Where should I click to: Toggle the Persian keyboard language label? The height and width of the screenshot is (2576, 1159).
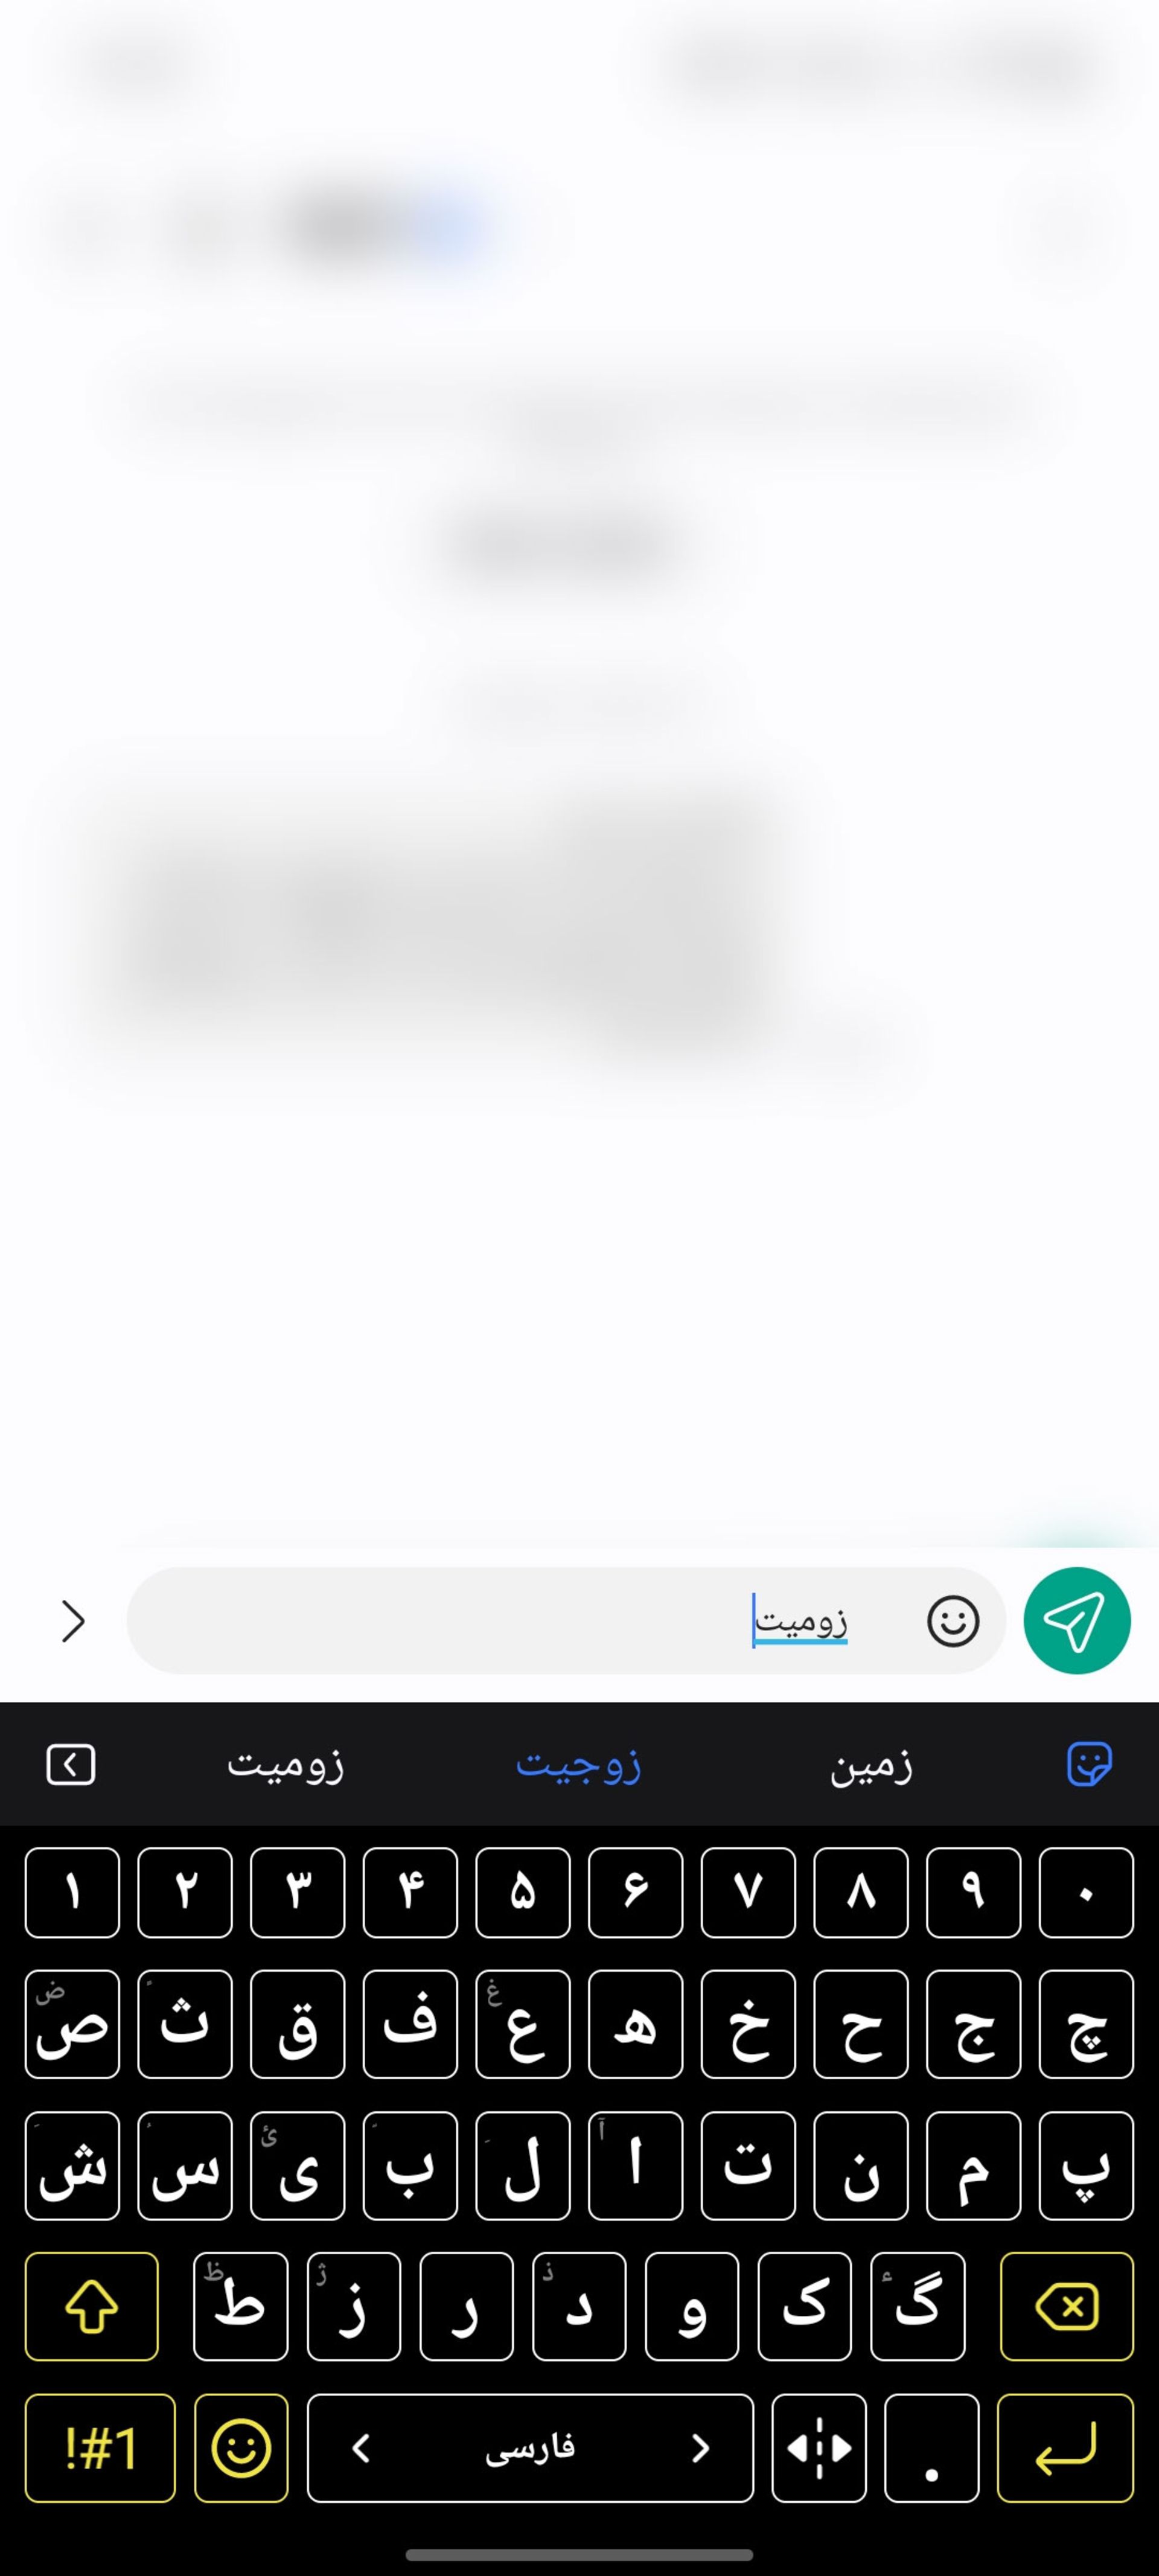coord(529,2446)
